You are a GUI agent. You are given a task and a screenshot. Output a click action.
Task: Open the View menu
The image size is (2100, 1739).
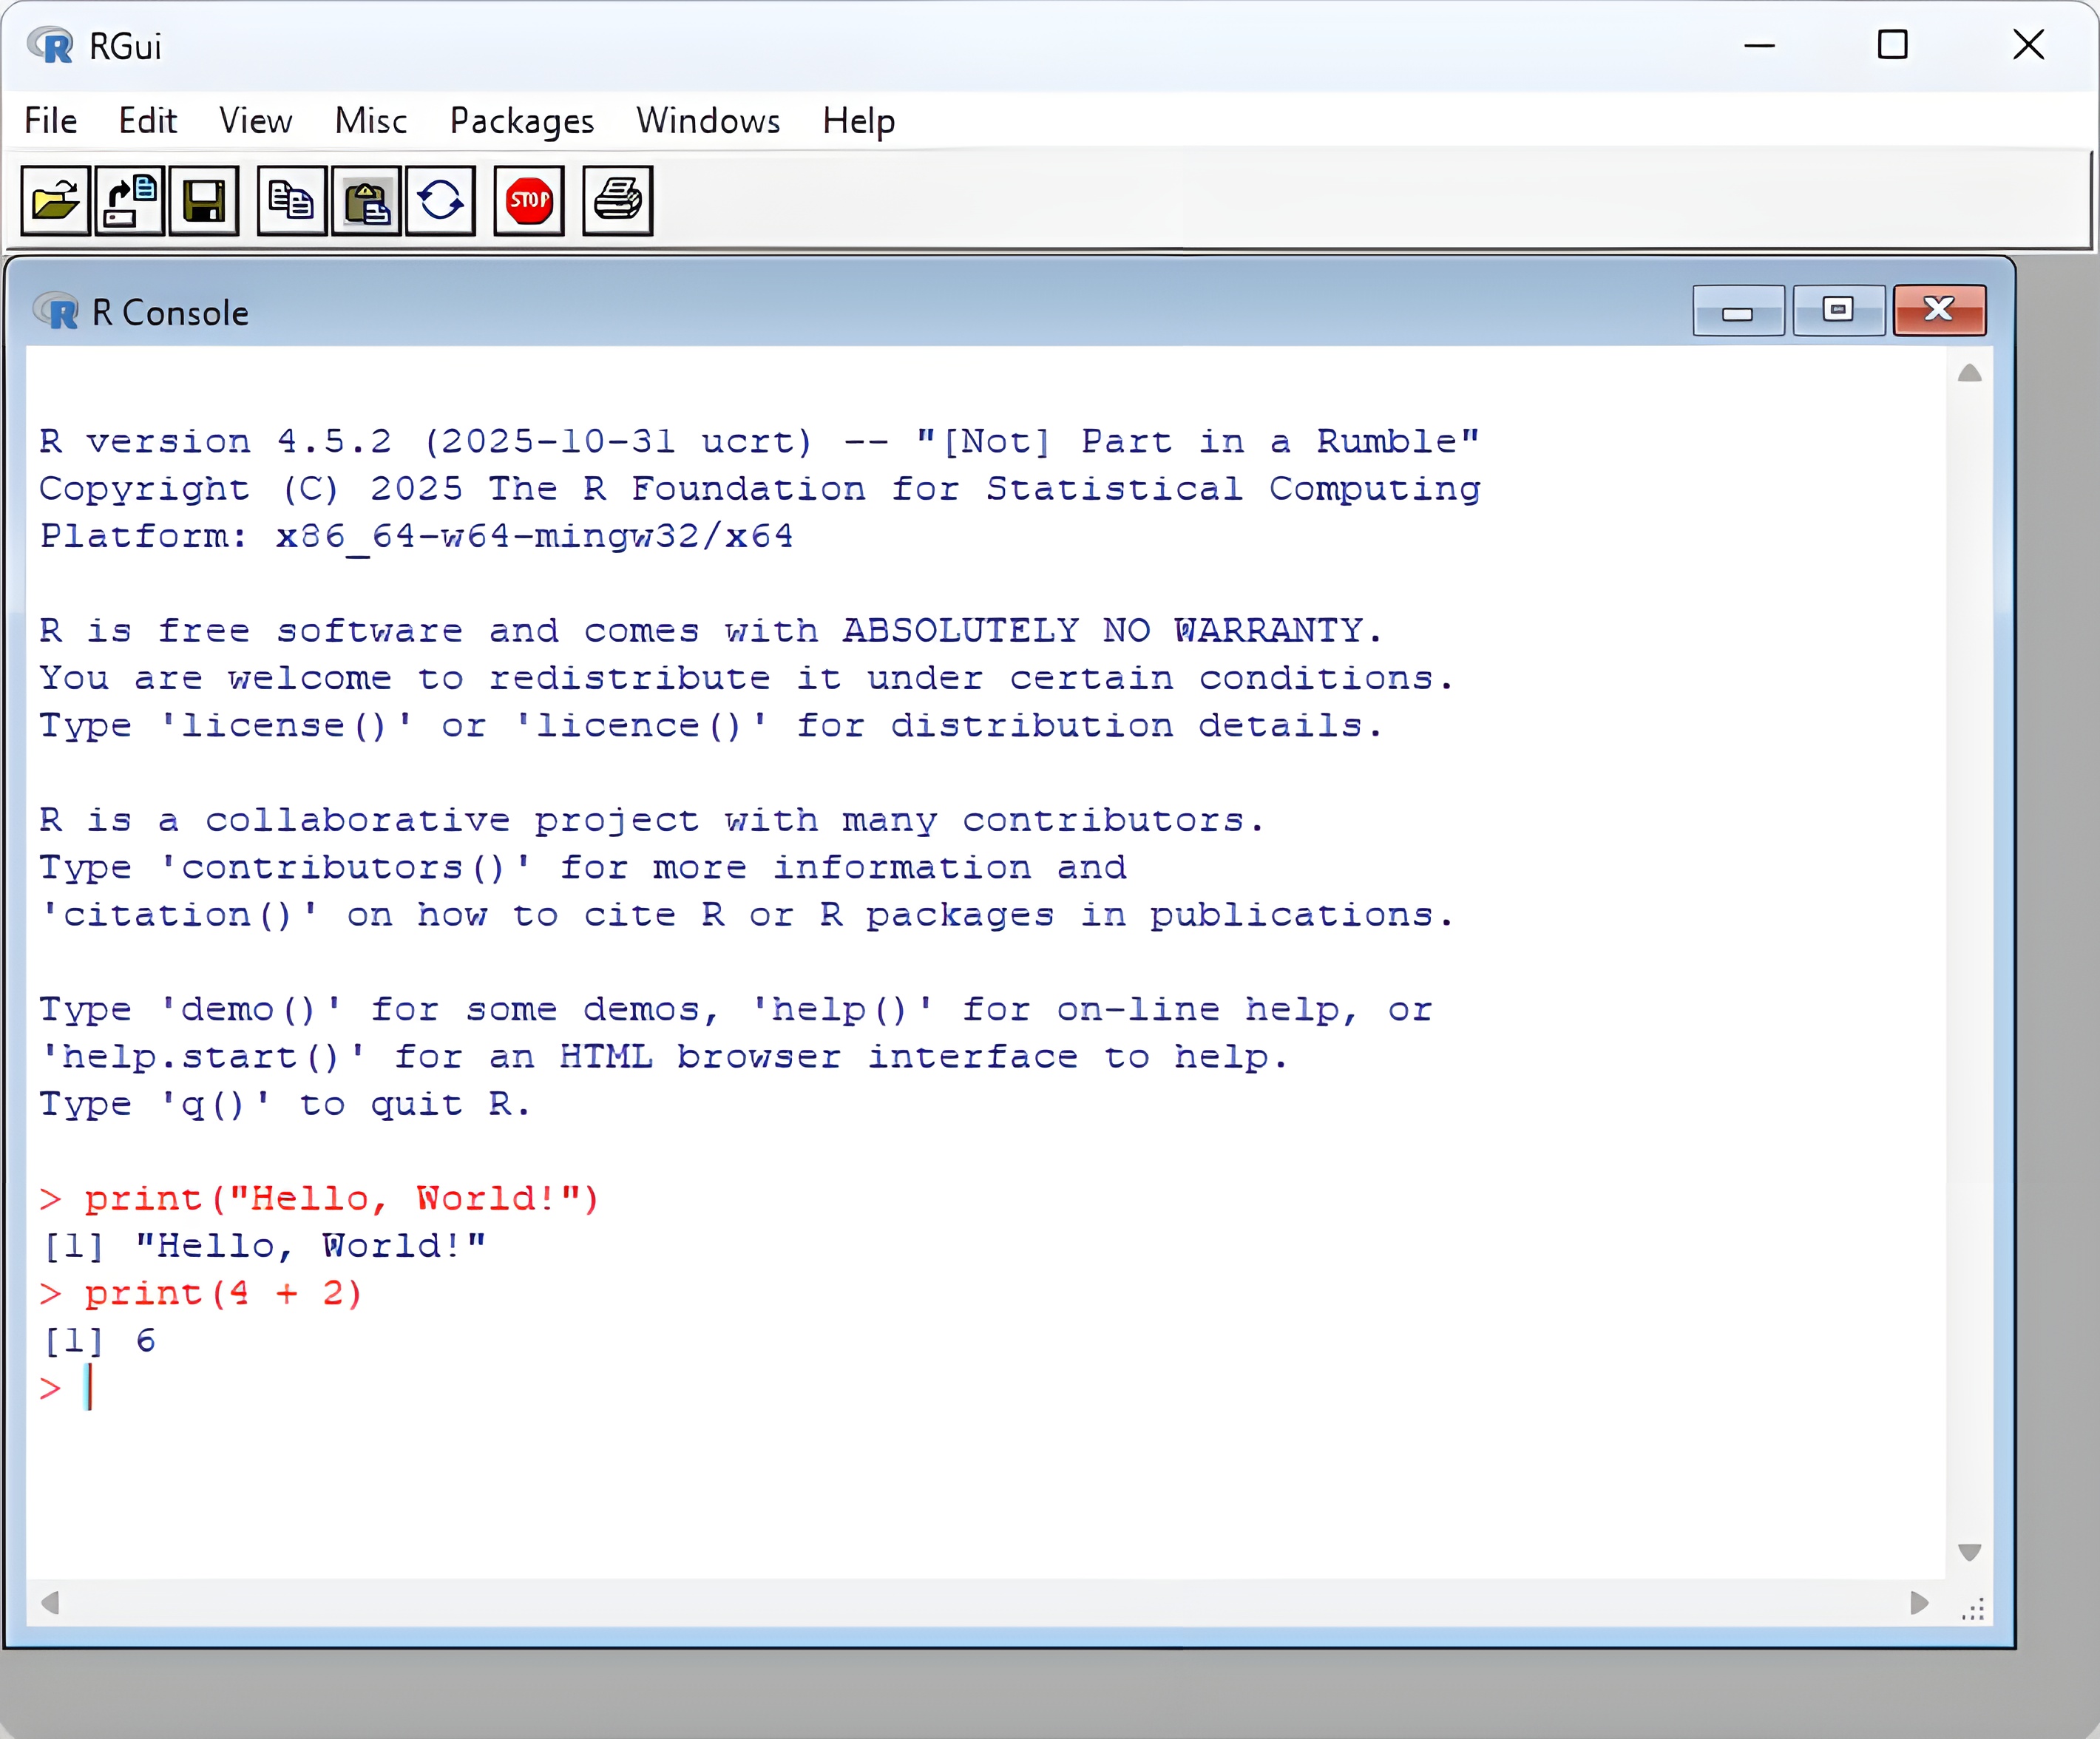coord(255,121)
